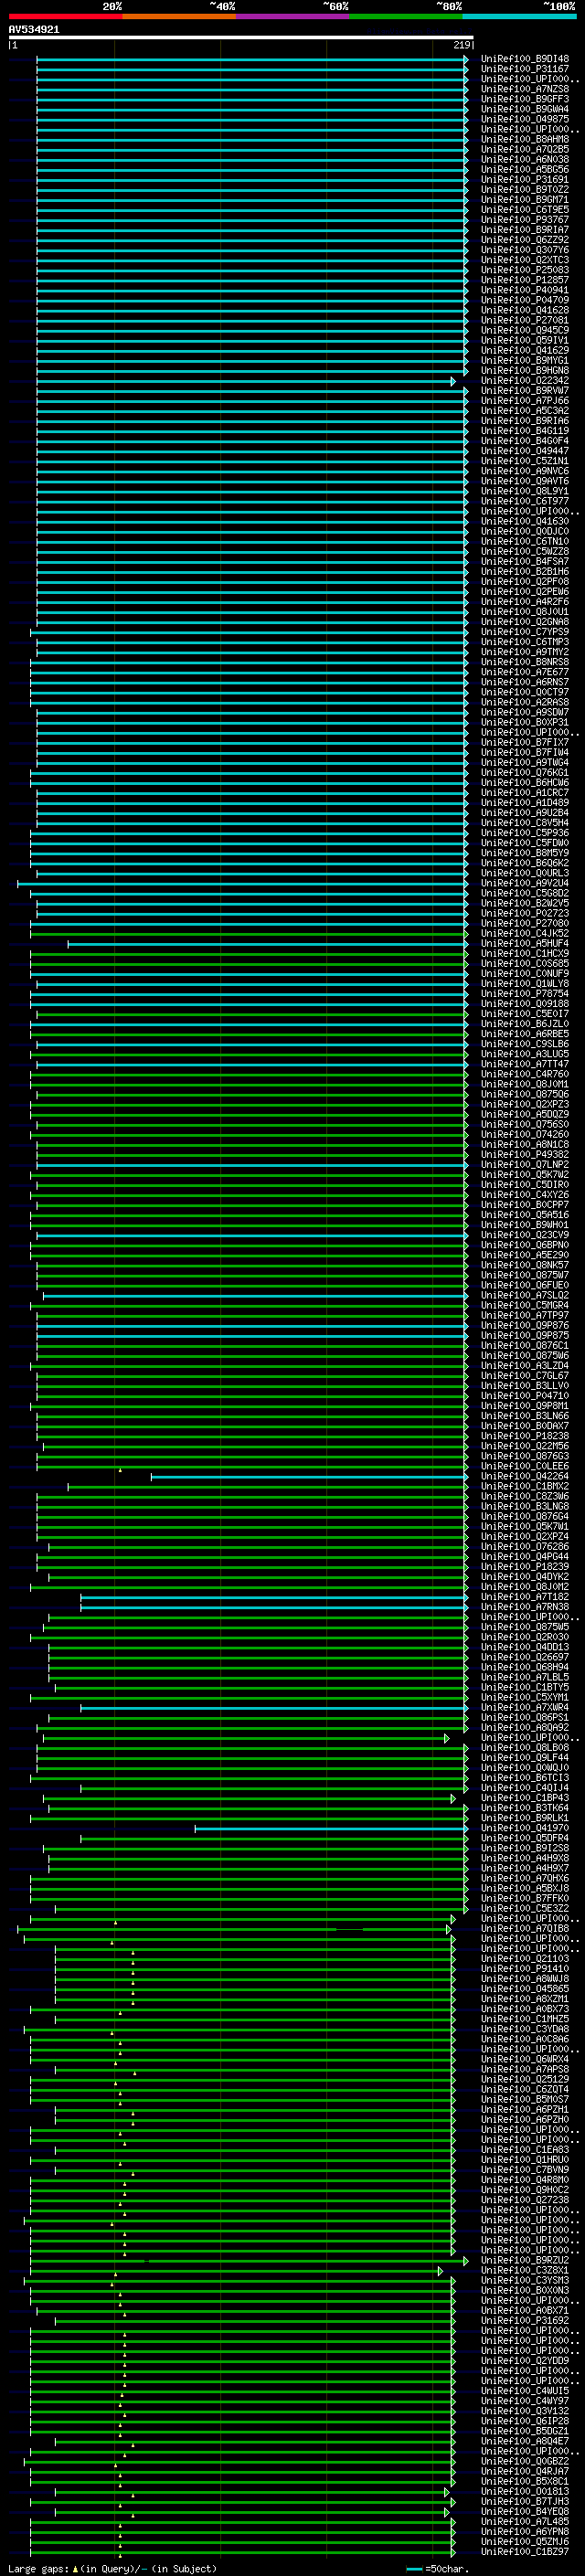Click the alignment bar for UniRef100_B9DI48

252,60
